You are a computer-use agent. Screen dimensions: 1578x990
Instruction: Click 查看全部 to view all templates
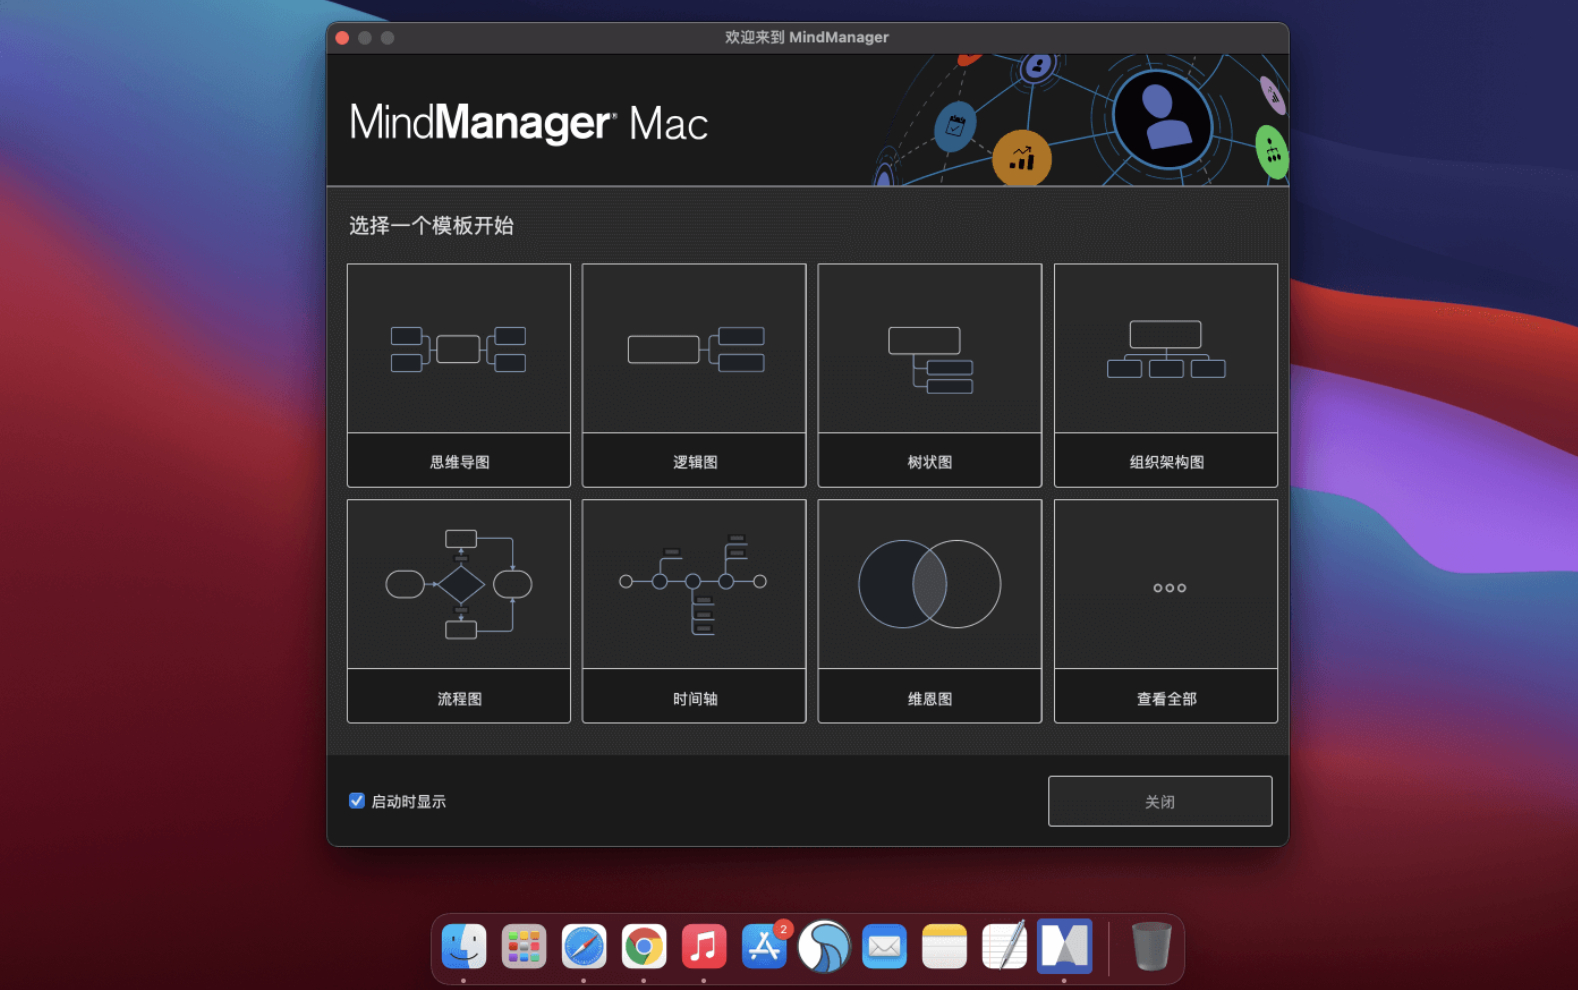pos(1166,611)
